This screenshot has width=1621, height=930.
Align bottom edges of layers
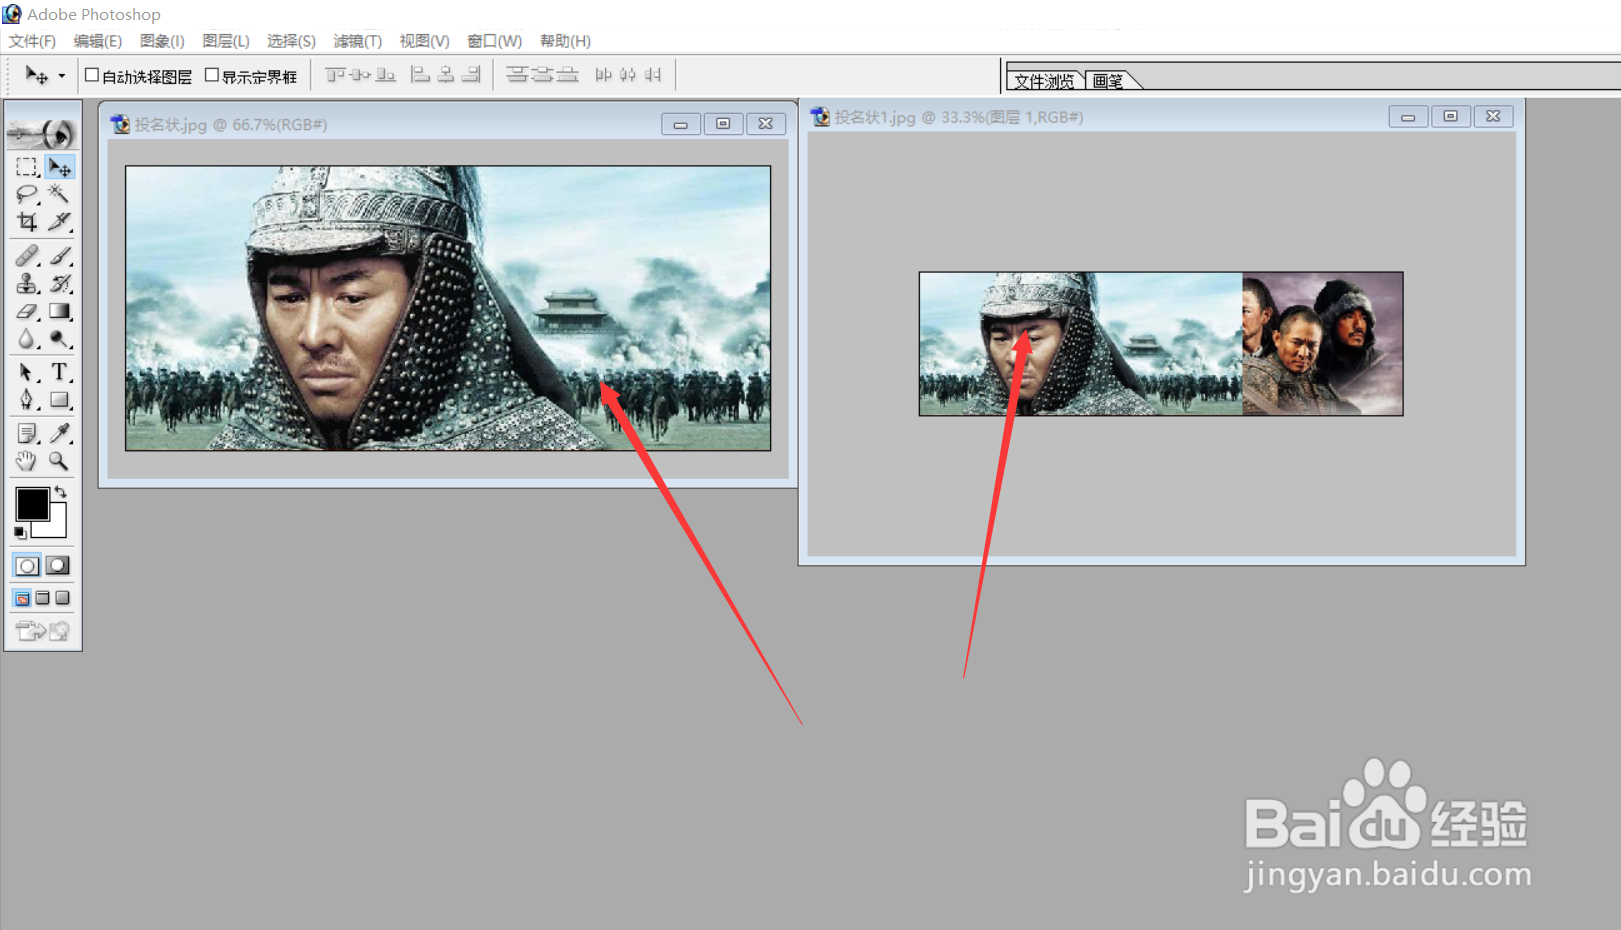386,75
